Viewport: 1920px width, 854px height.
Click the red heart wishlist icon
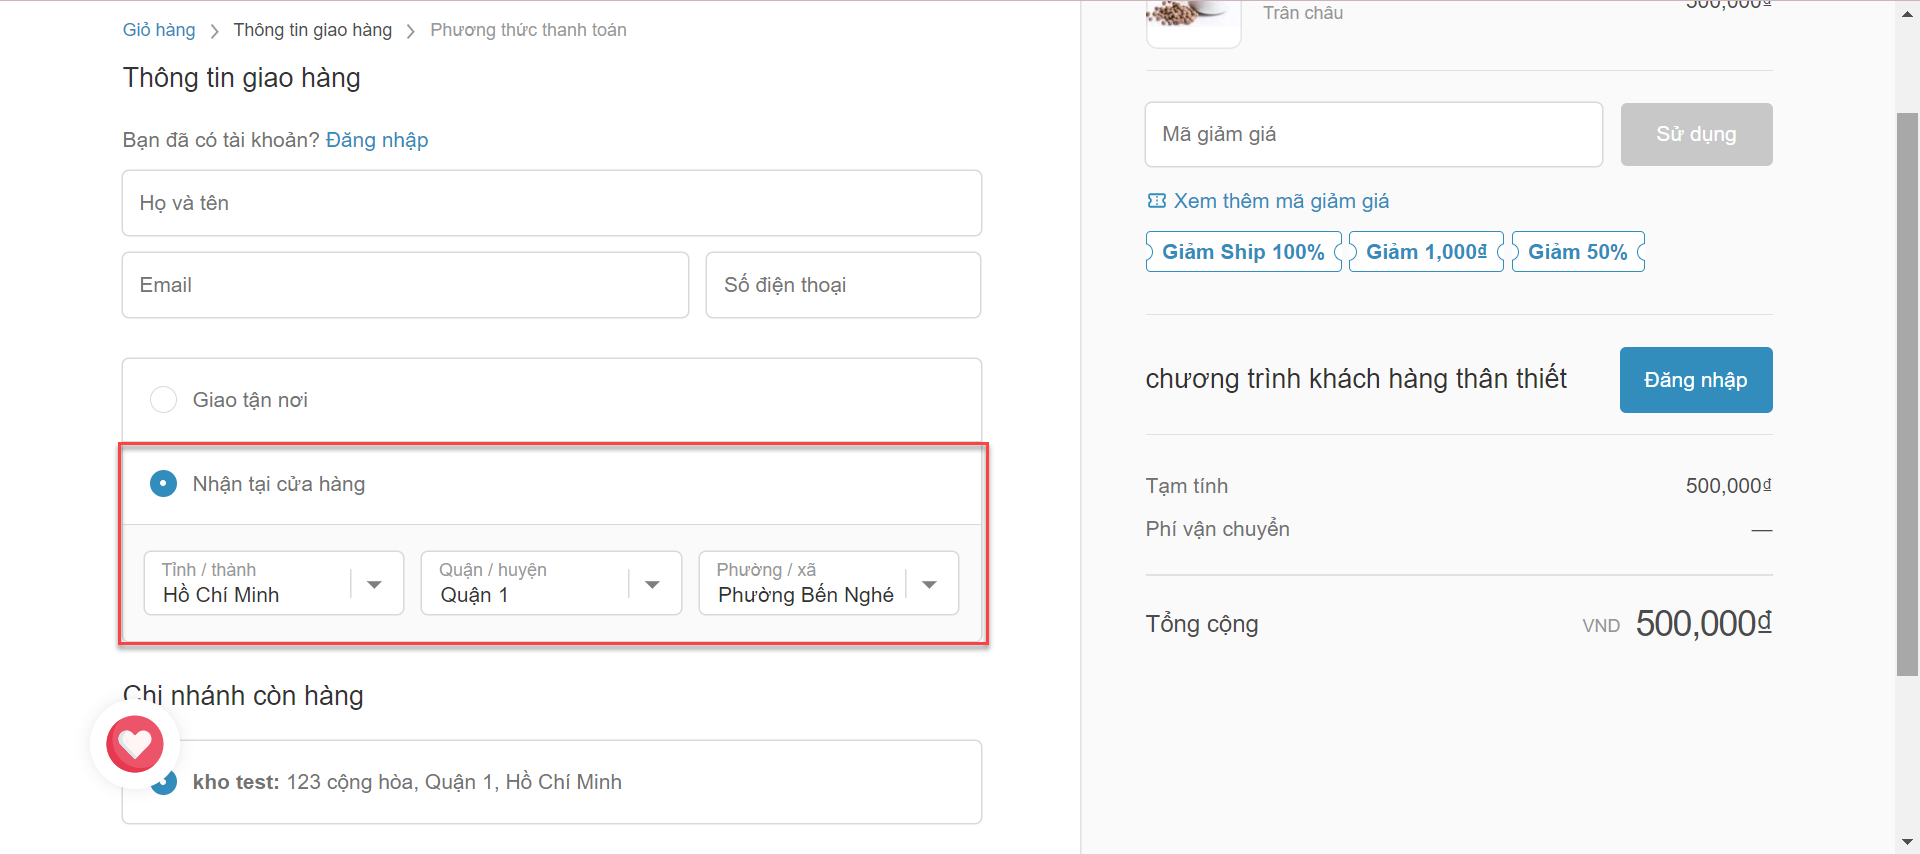coord(135,744)
